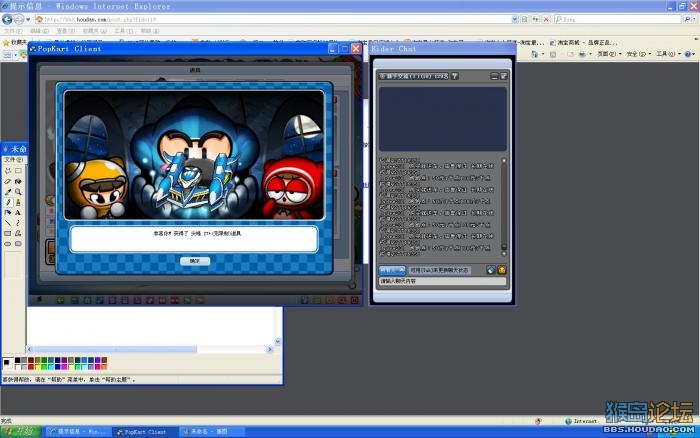Select the Pencil tool in Paint
Viewport: 700px width, 438px height.
tap(8, 202)
